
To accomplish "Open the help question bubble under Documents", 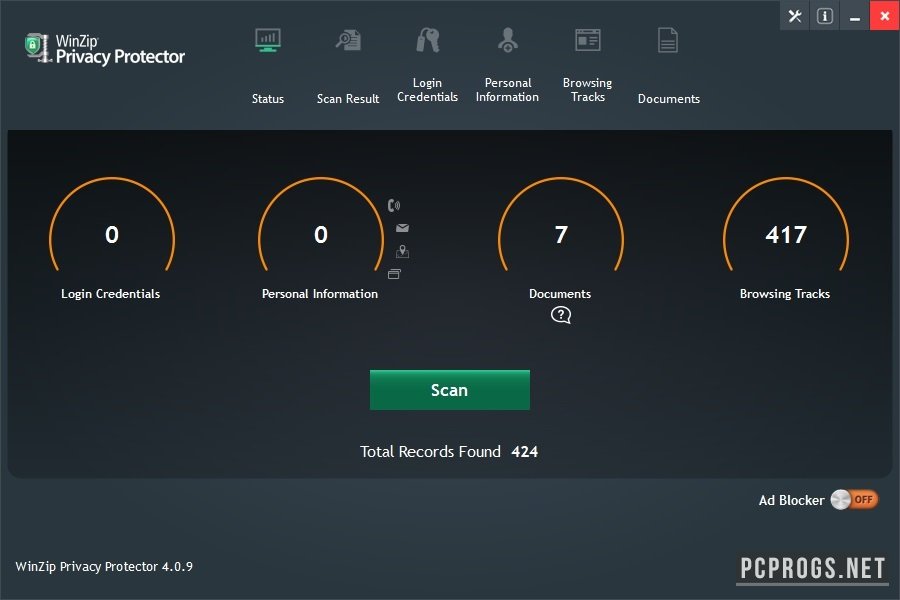I will (561, 316).
